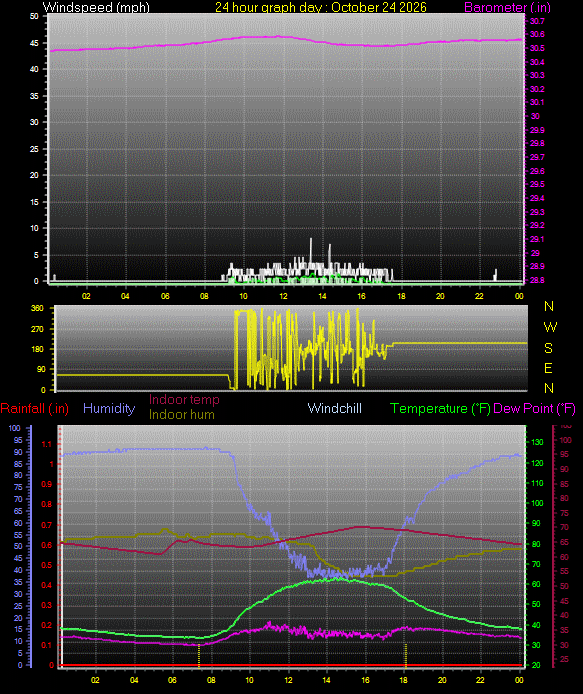583x694 pixels.
Task: Click the sunrise dotted marker near 07 hours
Action: [199, 655]
